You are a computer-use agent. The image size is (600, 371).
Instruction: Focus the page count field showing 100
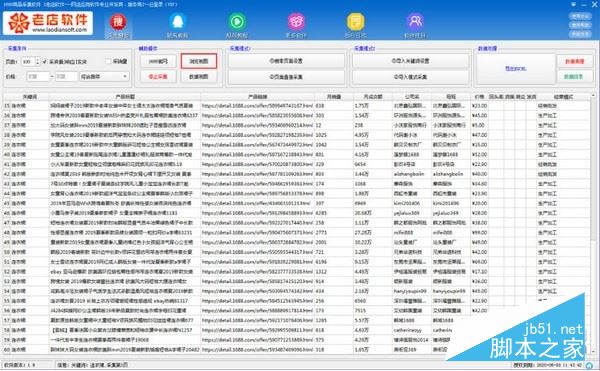[28, 62]
